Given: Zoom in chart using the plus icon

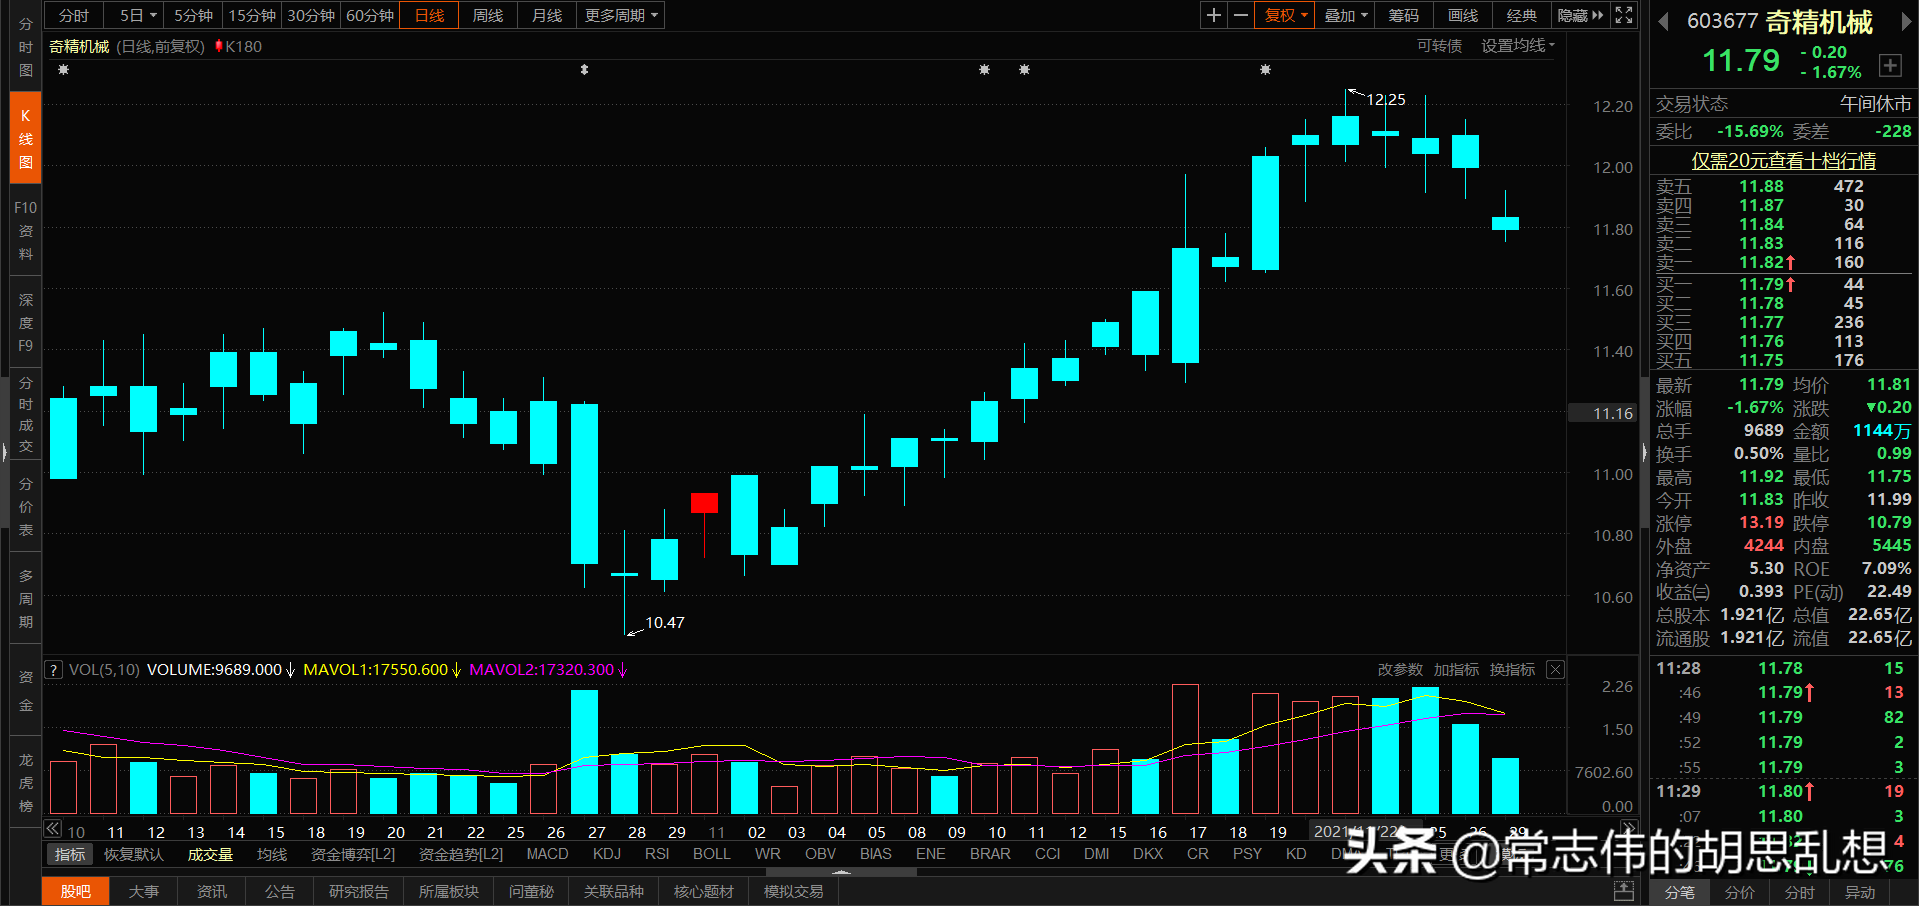Looking at the screenshot, I should 1212,15.
